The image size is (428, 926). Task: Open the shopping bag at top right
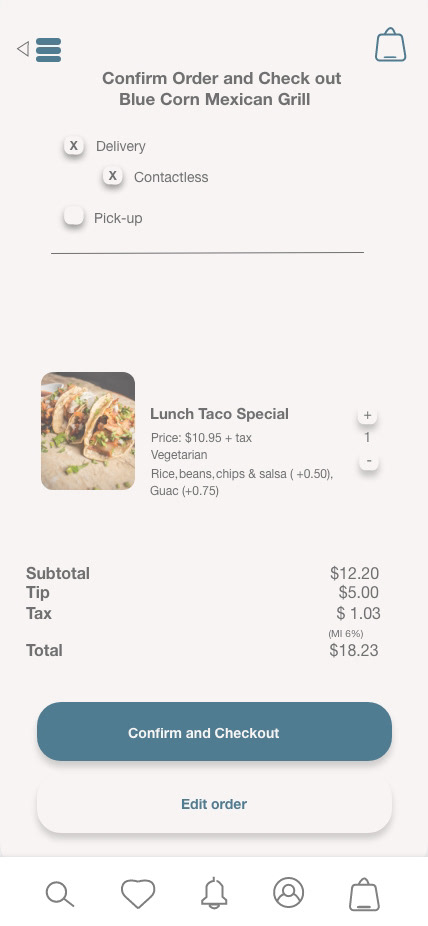pos(391,44)
